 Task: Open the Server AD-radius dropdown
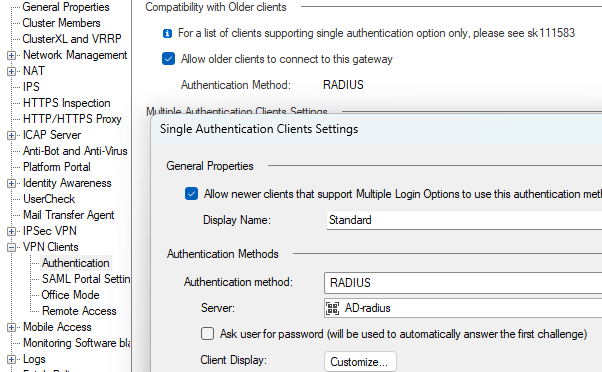click(x=463, y=308)
